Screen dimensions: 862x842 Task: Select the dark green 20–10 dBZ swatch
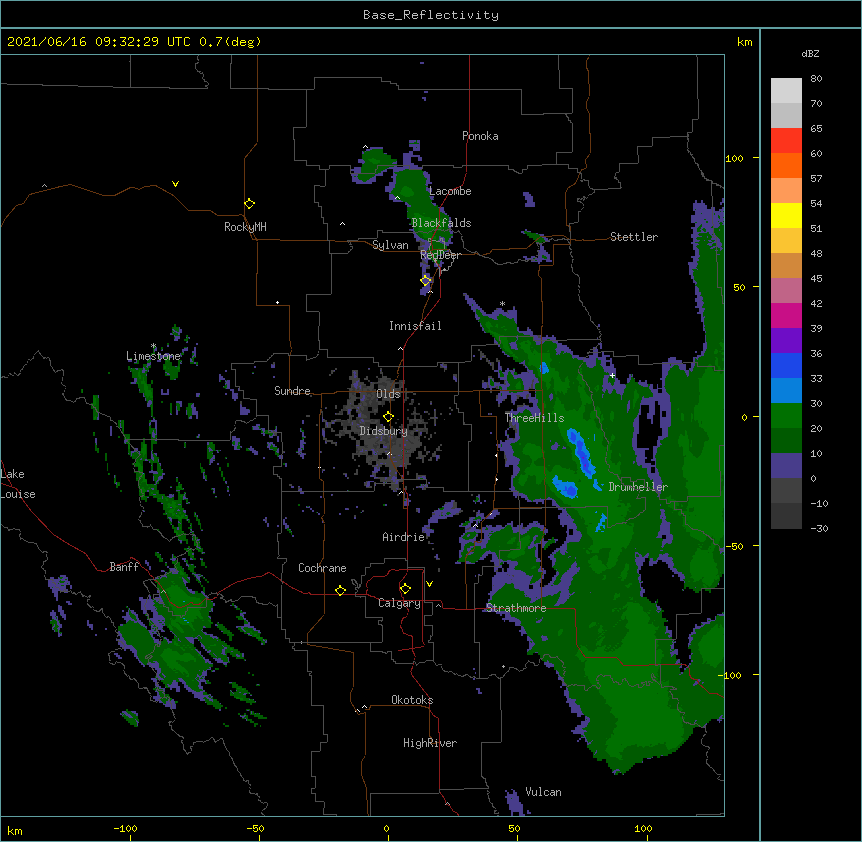click(x=786, y=441)
